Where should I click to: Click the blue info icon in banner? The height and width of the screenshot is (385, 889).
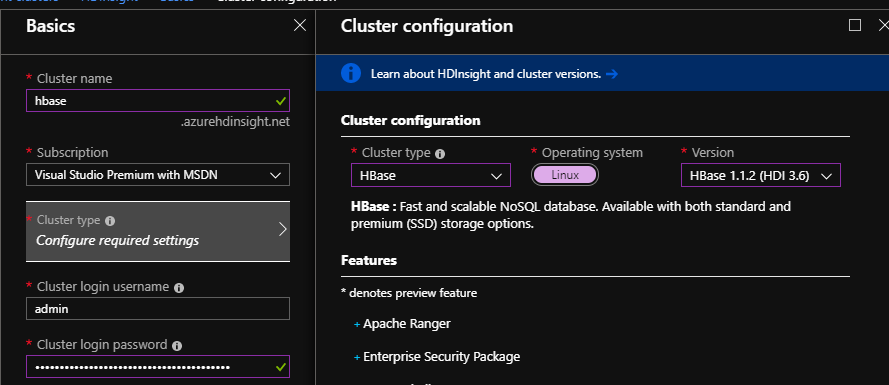tap(351, 73)
